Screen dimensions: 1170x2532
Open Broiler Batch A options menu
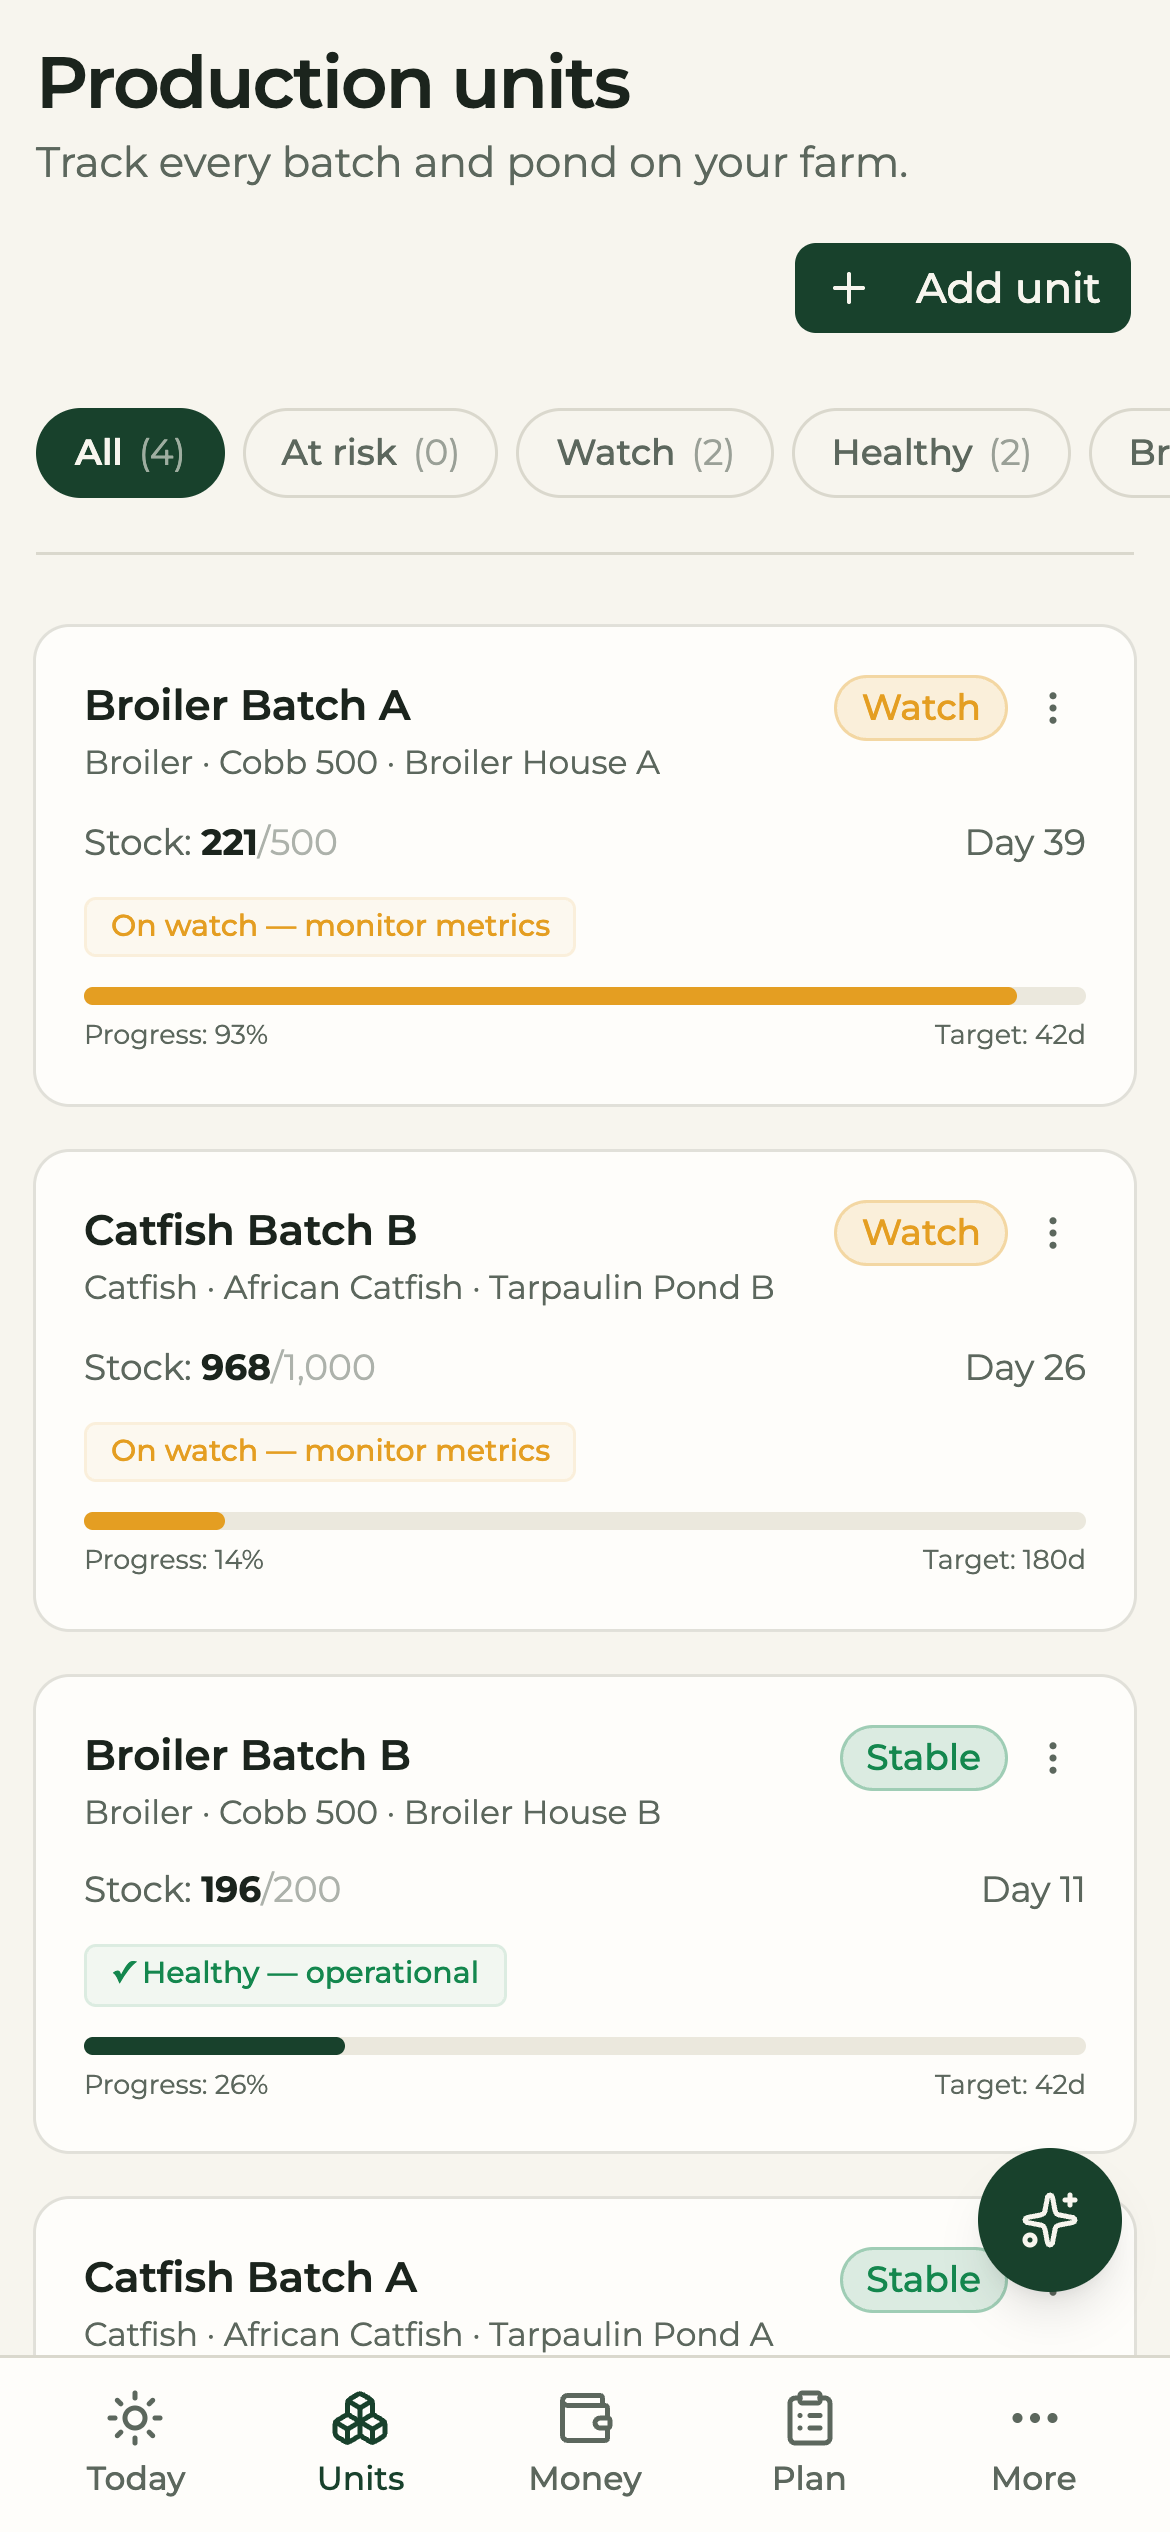pyautogui.click(x=1053, y=708)
